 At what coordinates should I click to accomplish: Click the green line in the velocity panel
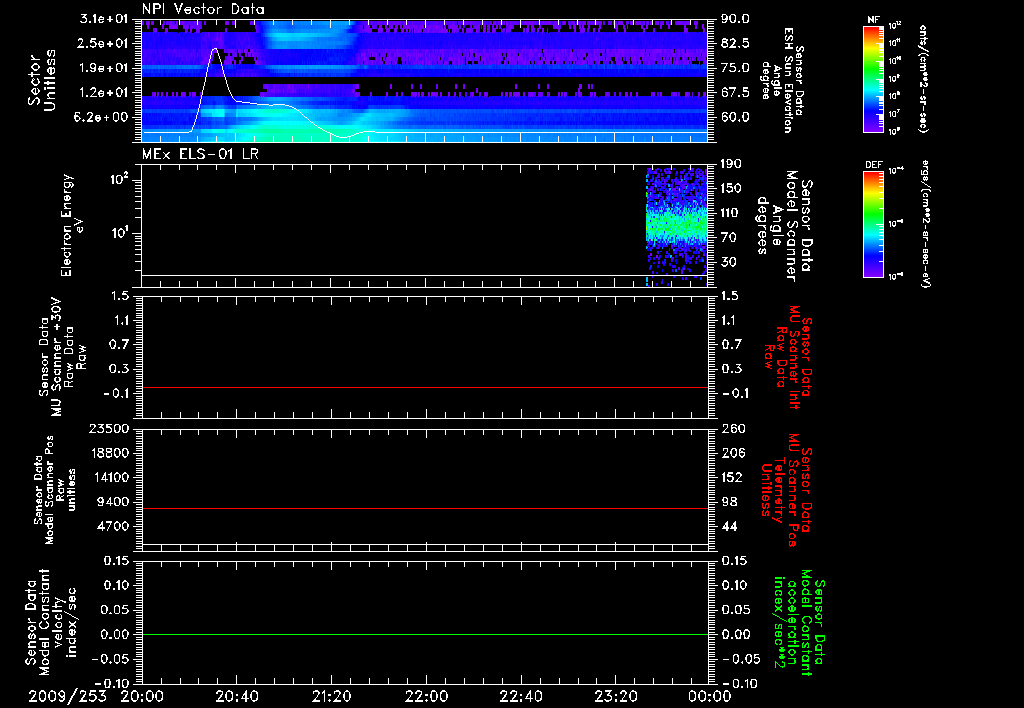pos(424,634)
